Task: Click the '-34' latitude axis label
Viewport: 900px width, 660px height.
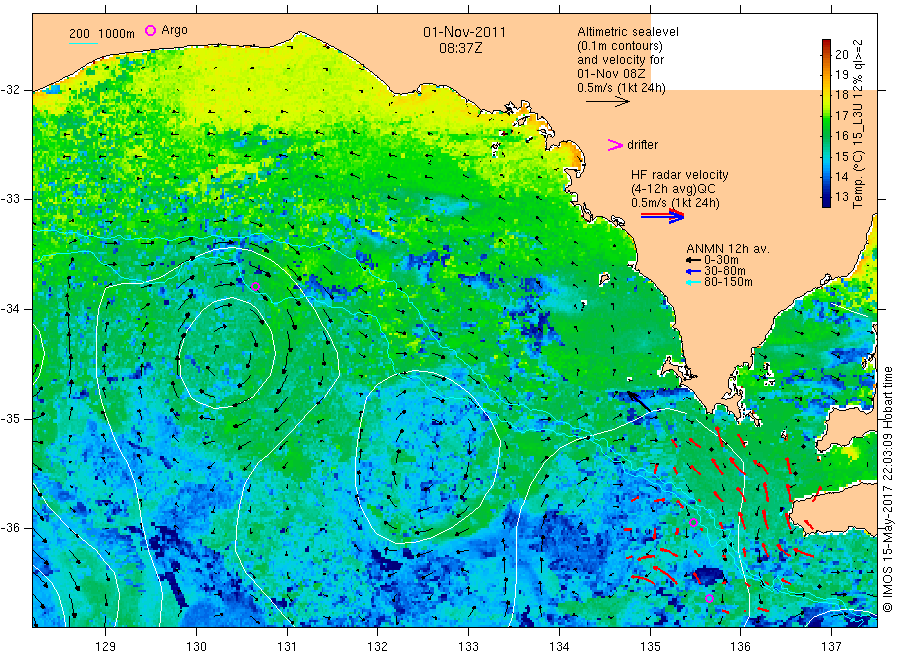Action: [x=10, y=309]
